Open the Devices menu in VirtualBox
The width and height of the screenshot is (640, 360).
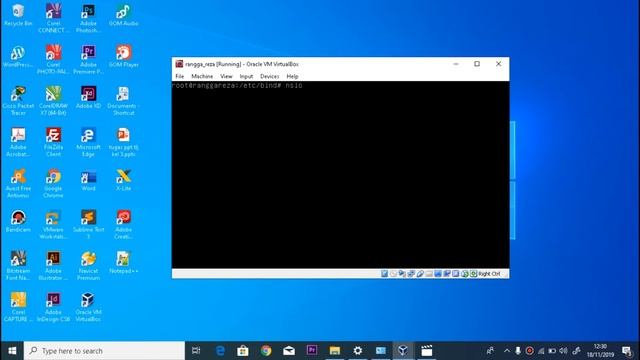click(x=269, y=76)
